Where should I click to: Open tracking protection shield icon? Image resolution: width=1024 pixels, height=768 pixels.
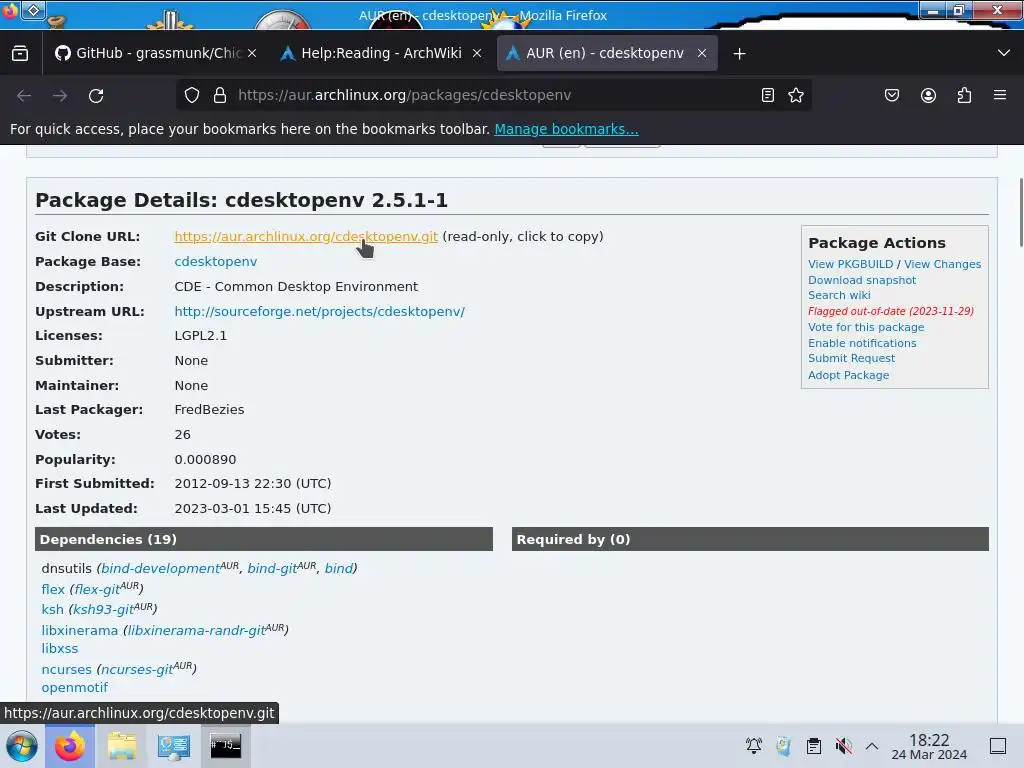pos(191,95)
